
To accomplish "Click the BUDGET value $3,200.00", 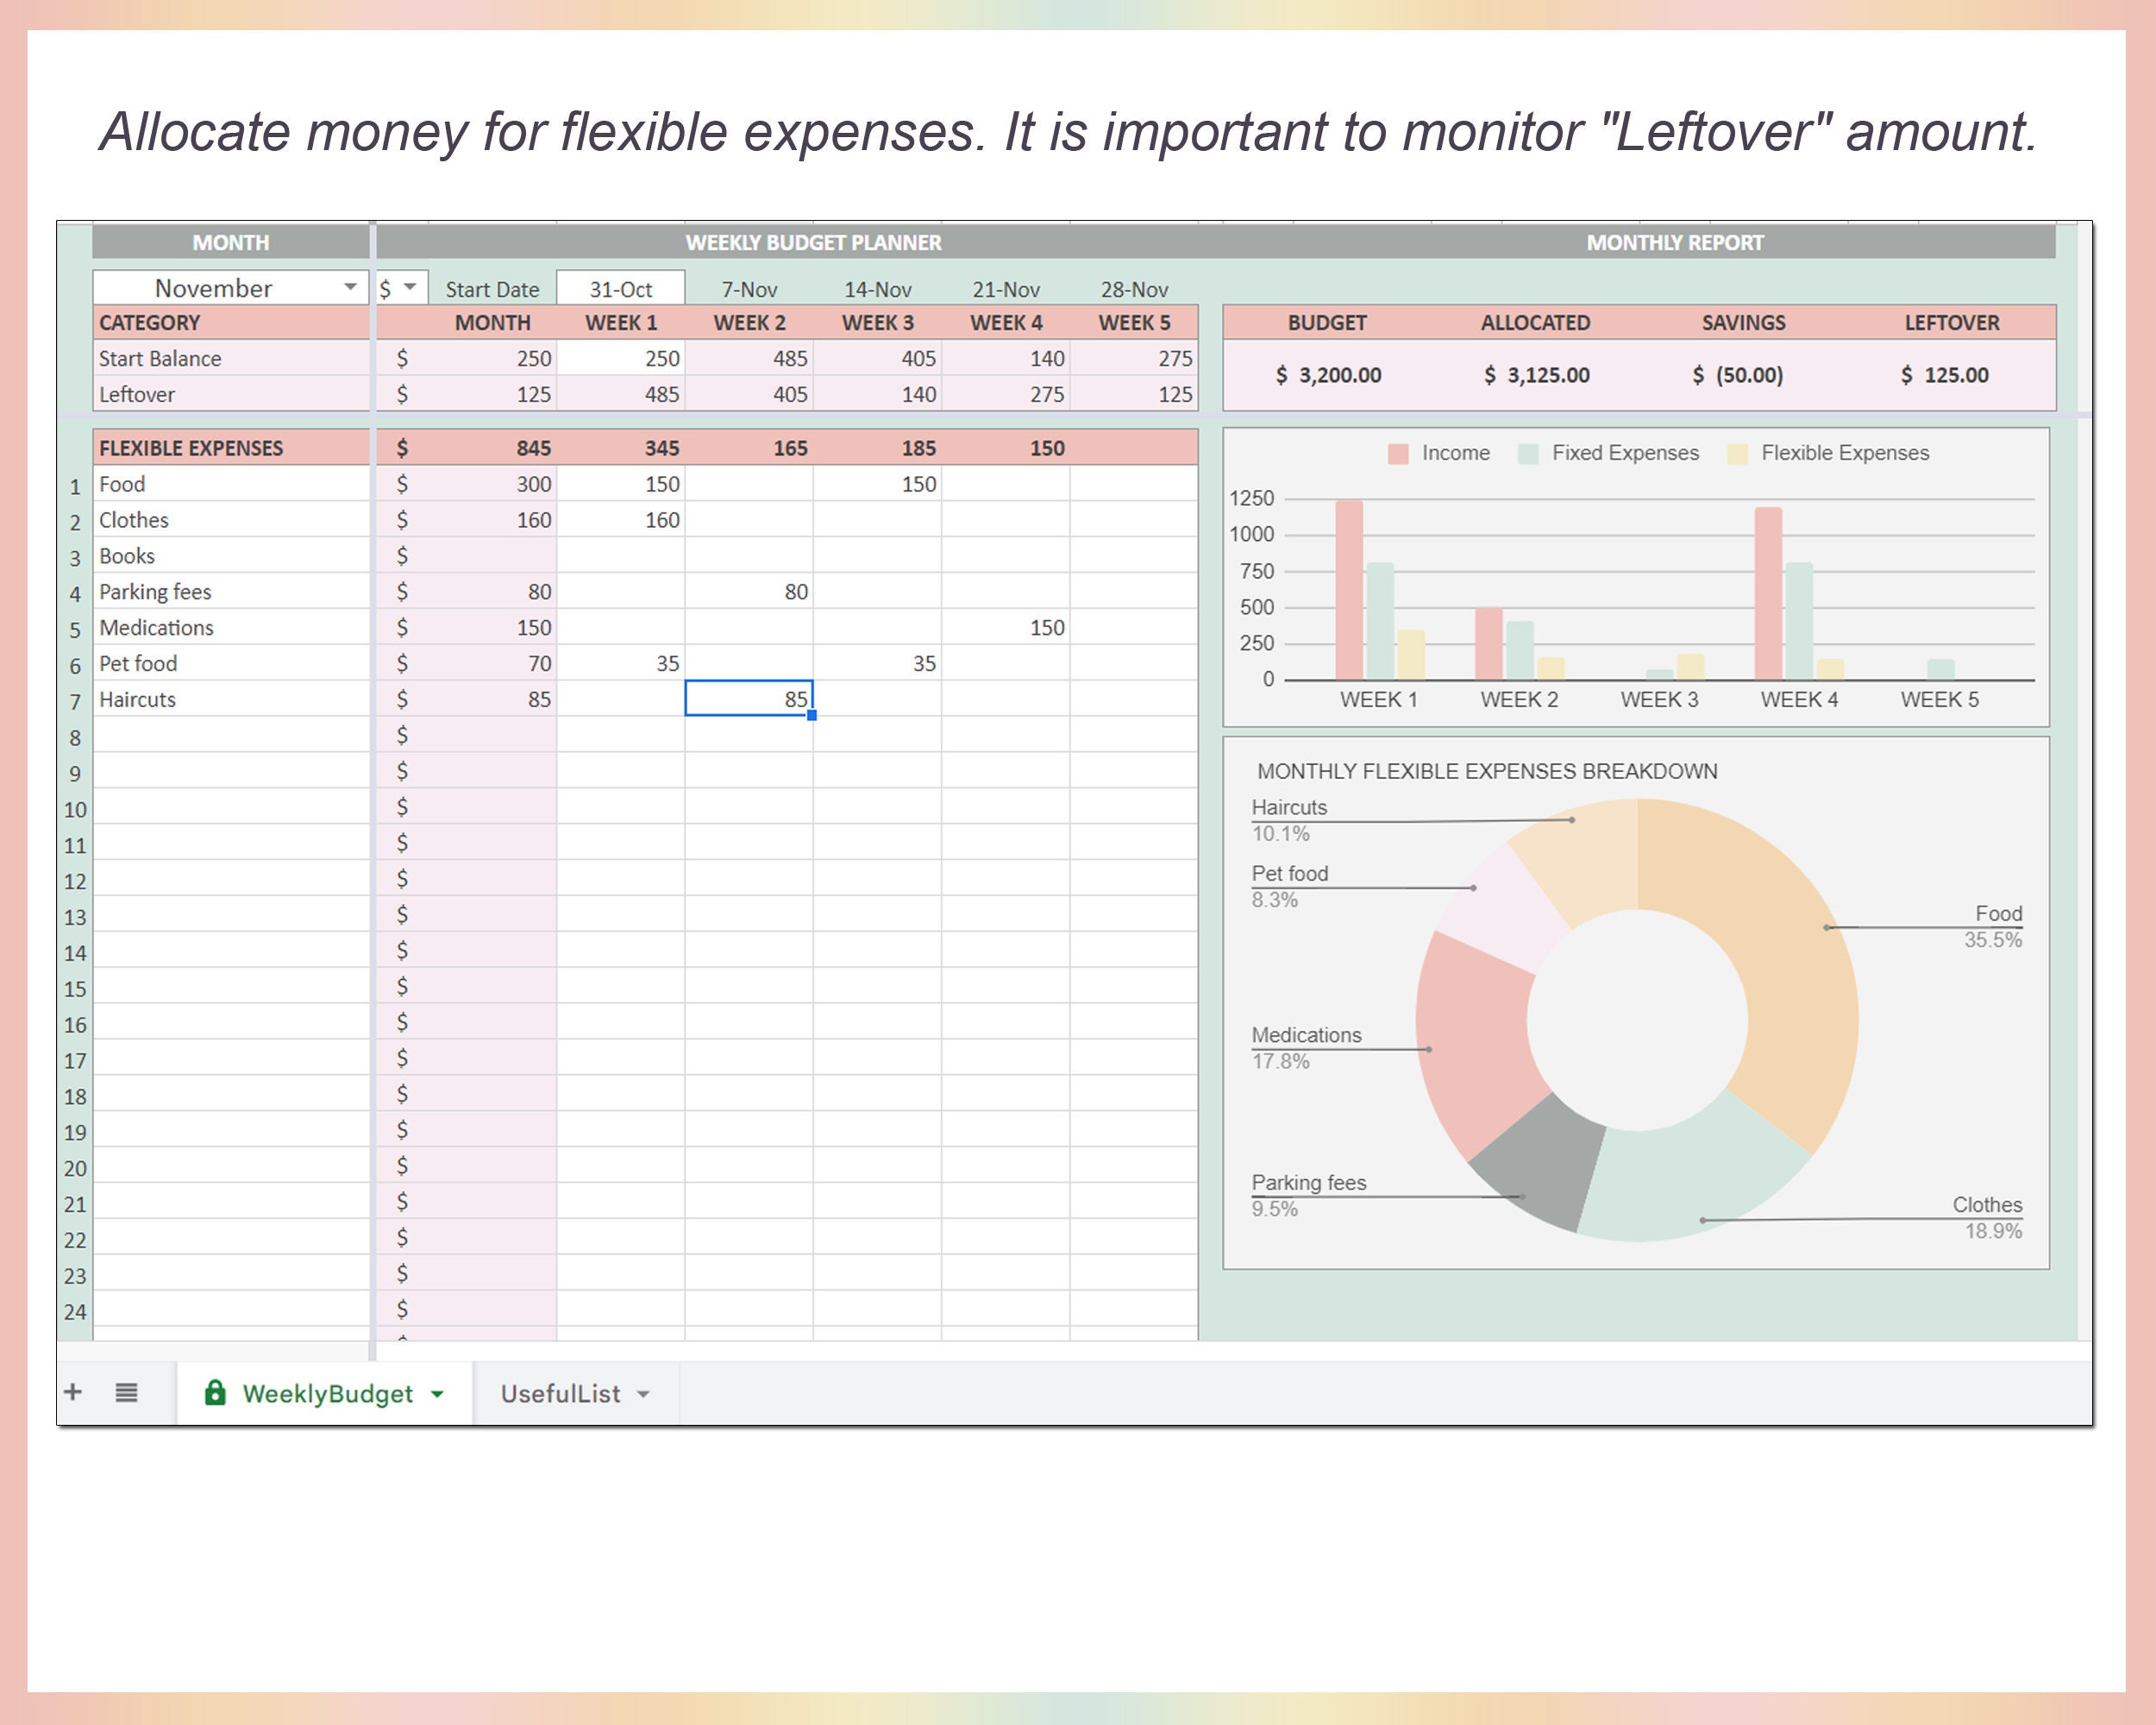I will [1327, 375].
